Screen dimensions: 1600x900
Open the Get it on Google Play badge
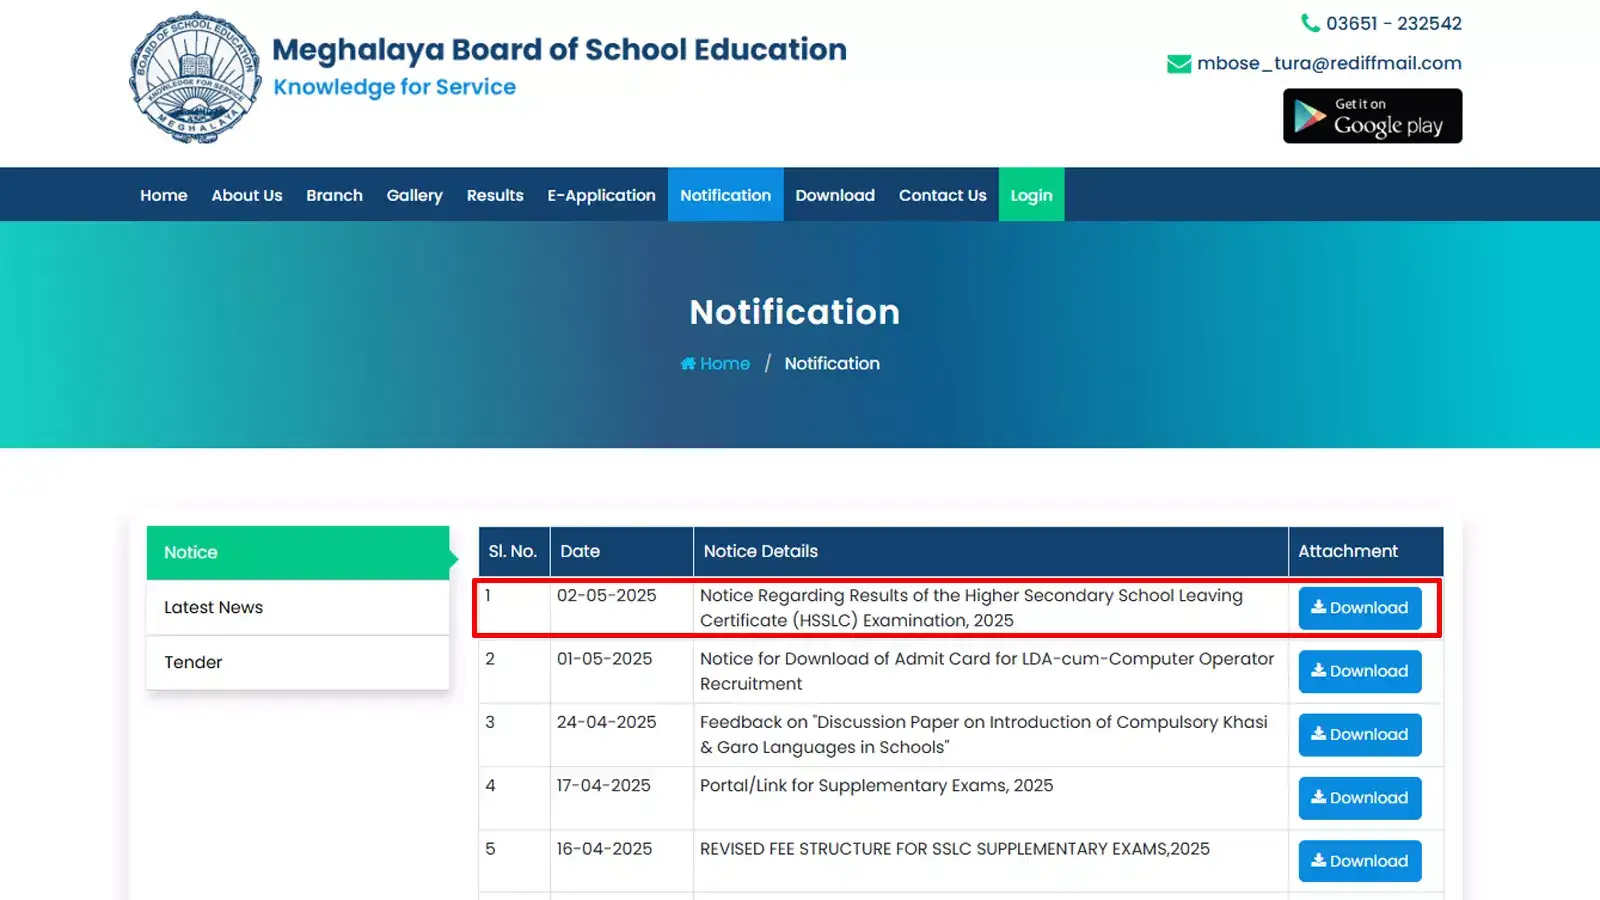pyautogui.click(x=1372, y=116)
